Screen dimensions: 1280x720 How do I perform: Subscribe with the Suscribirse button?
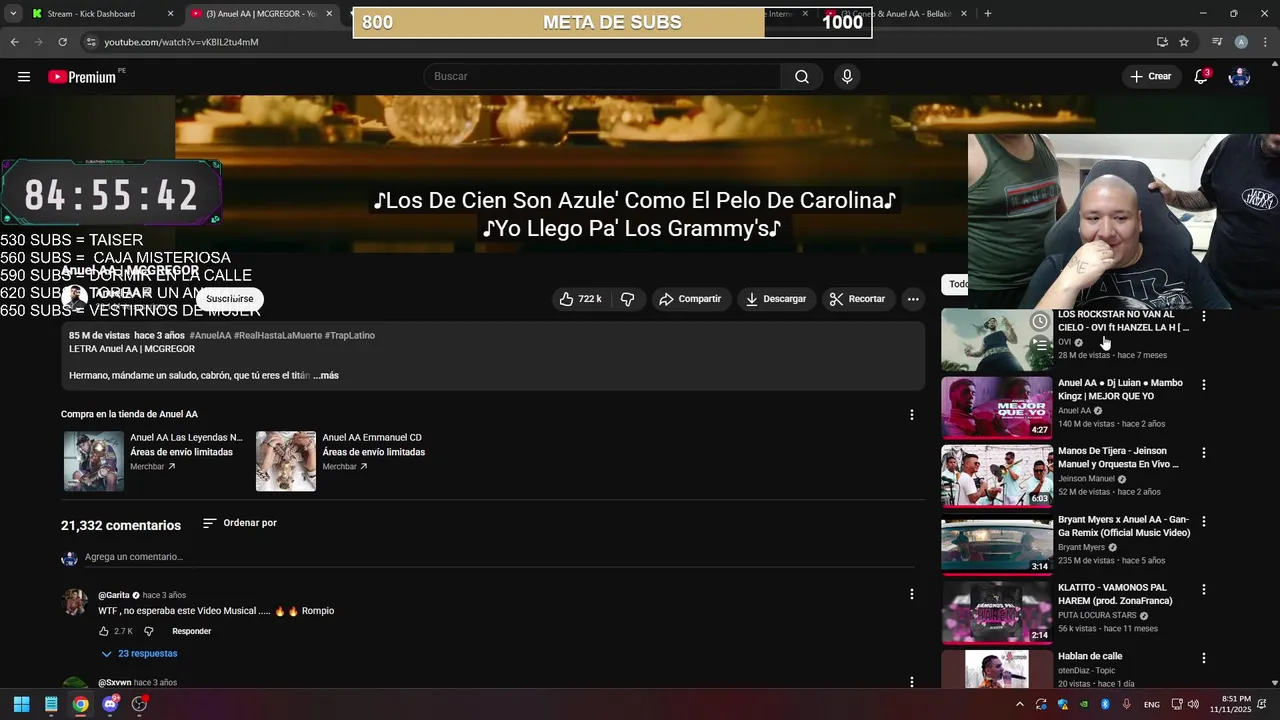coord(230,299)
